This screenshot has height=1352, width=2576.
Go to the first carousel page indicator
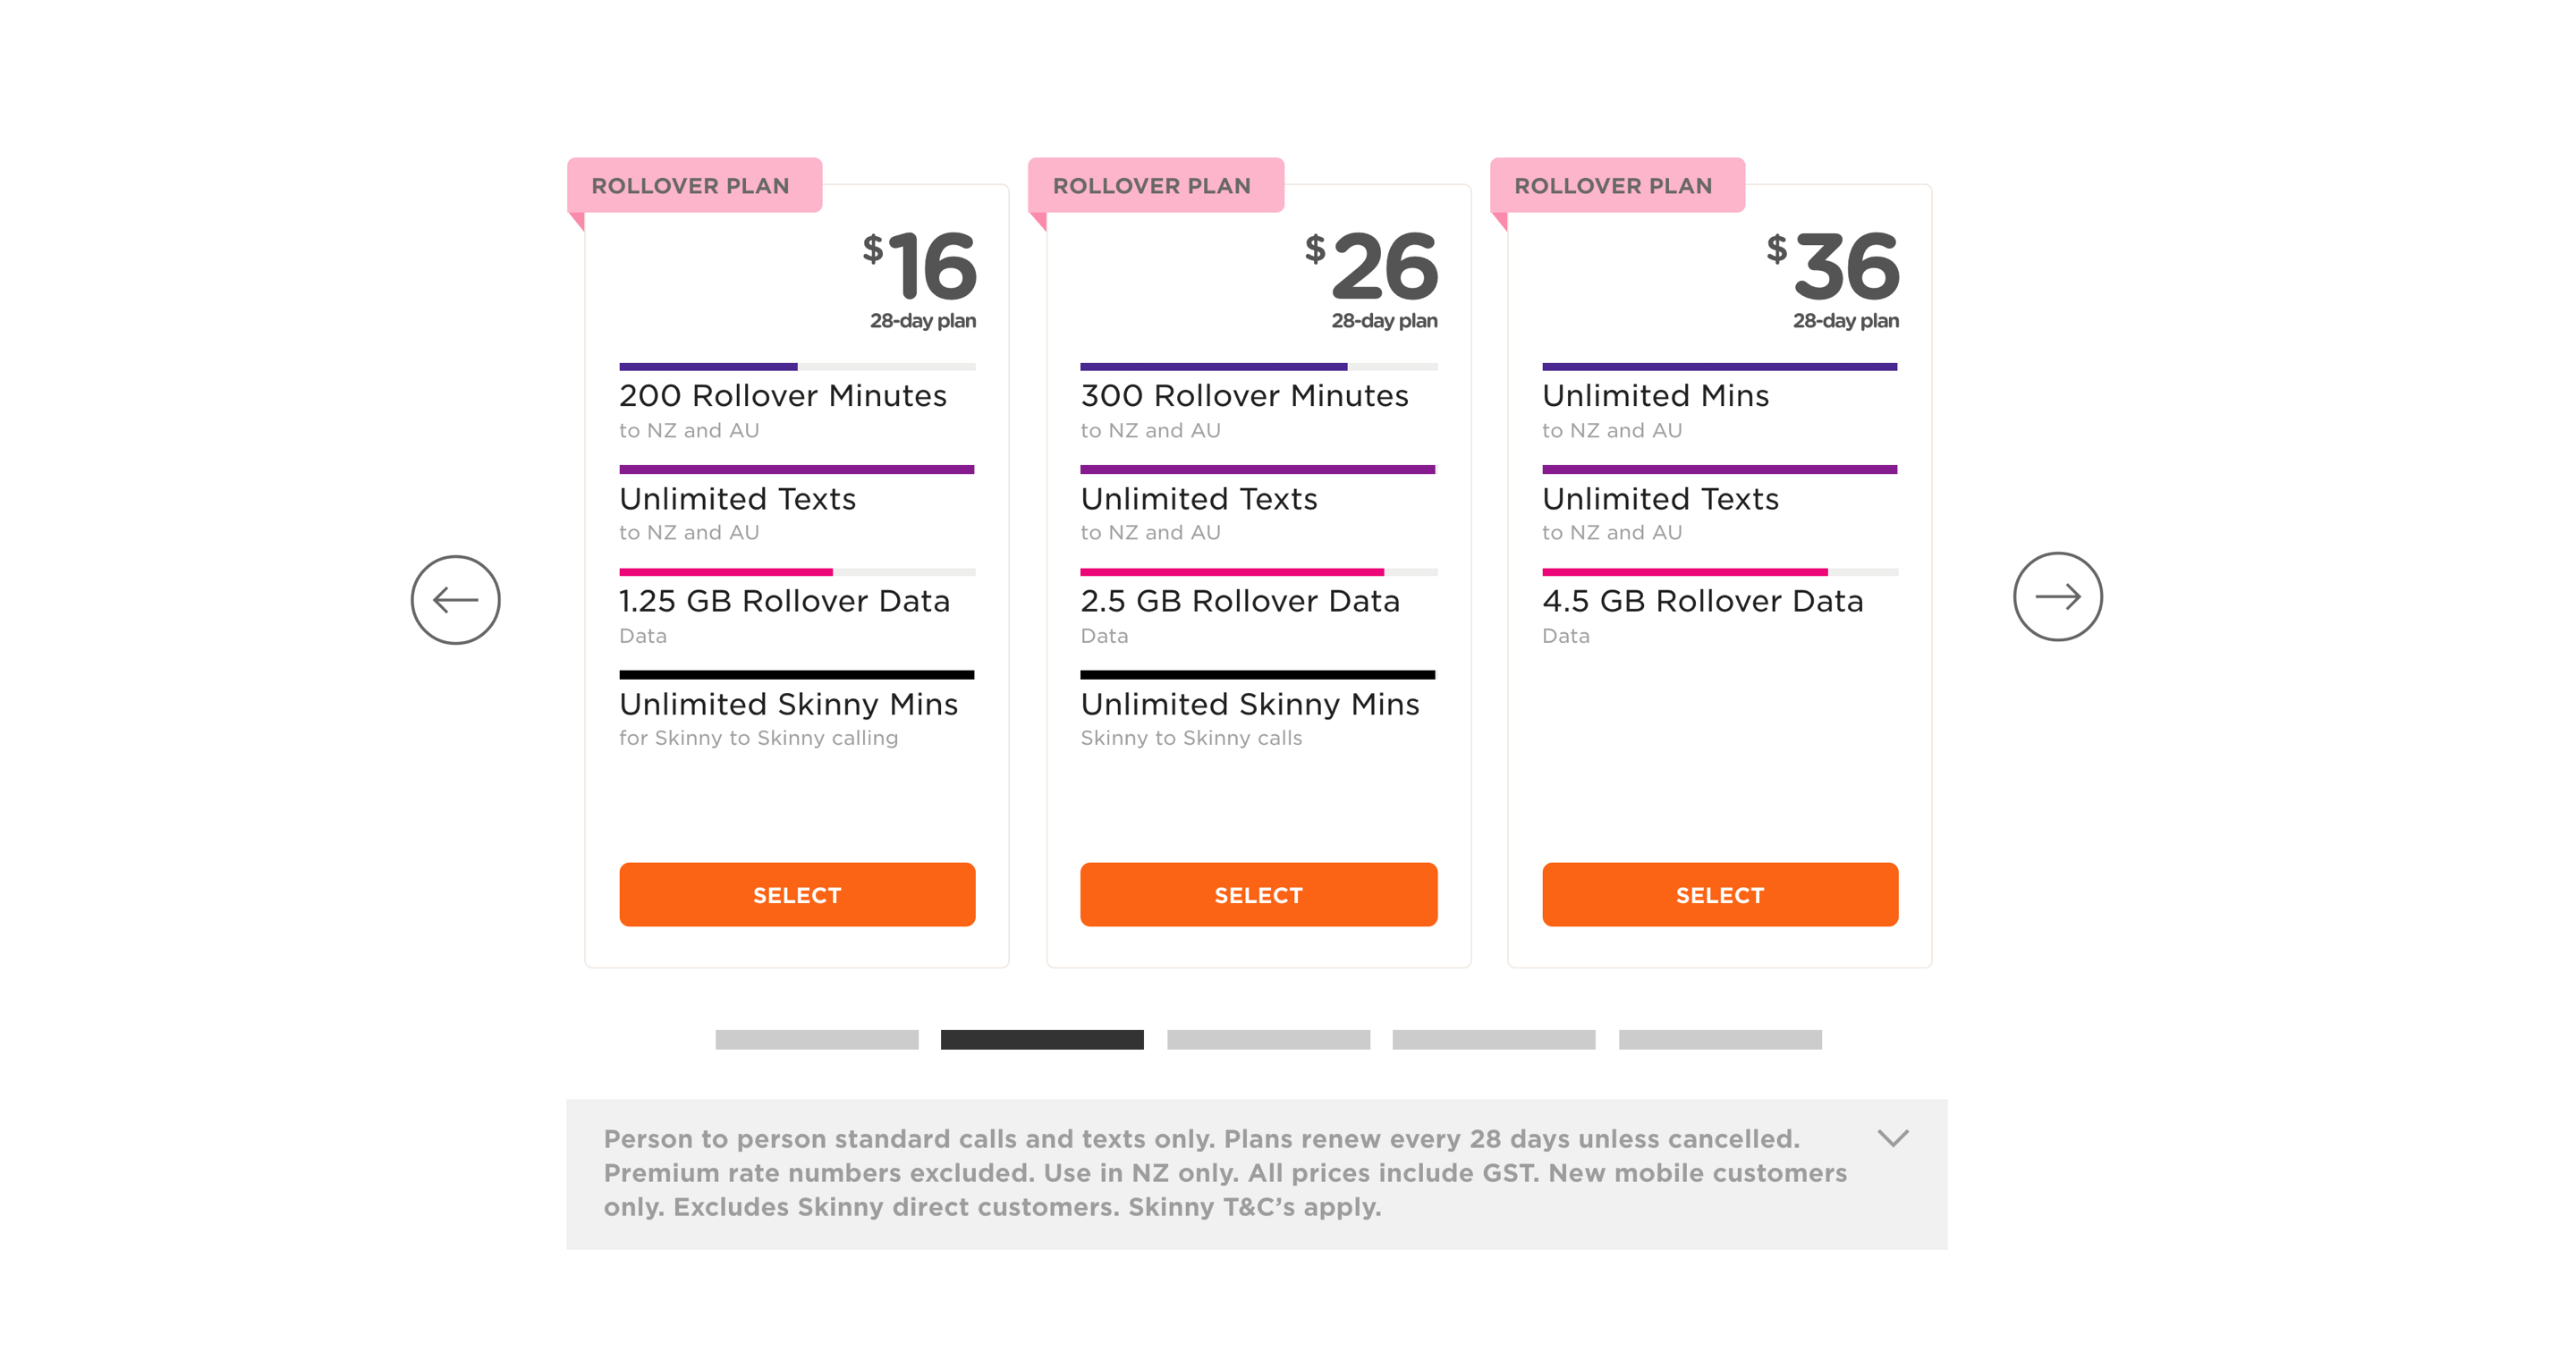click(x=817, y=1040)
